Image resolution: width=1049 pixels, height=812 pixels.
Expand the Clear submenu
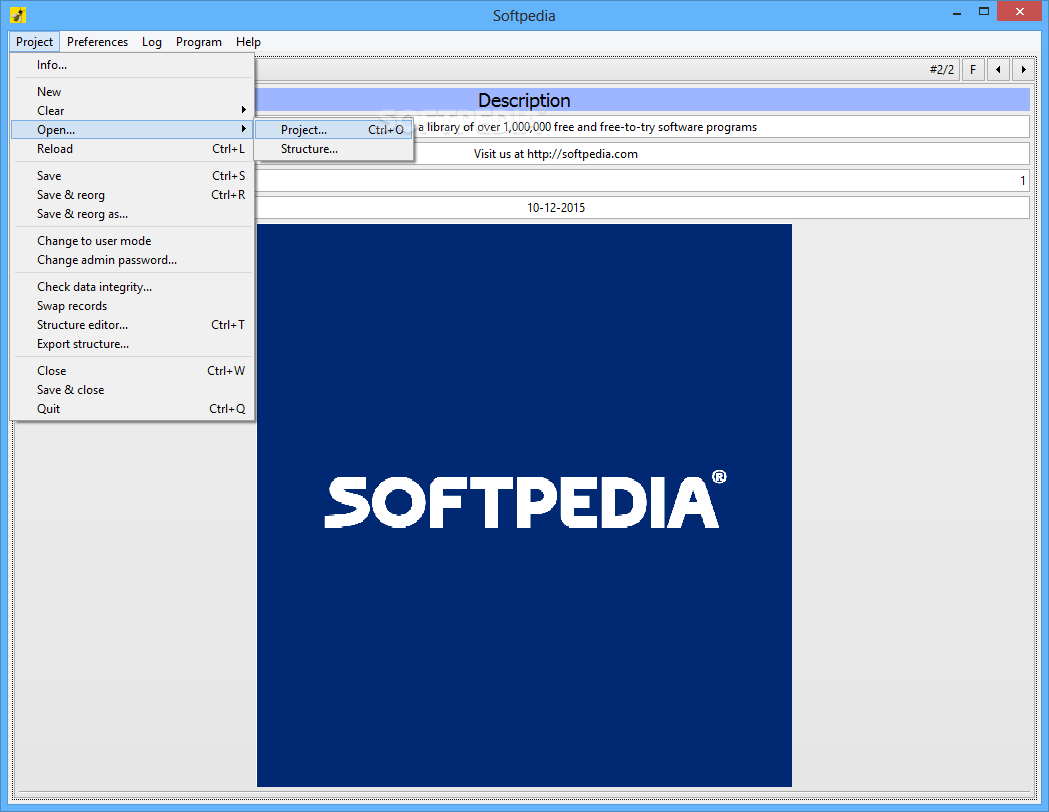coord(132,110)
